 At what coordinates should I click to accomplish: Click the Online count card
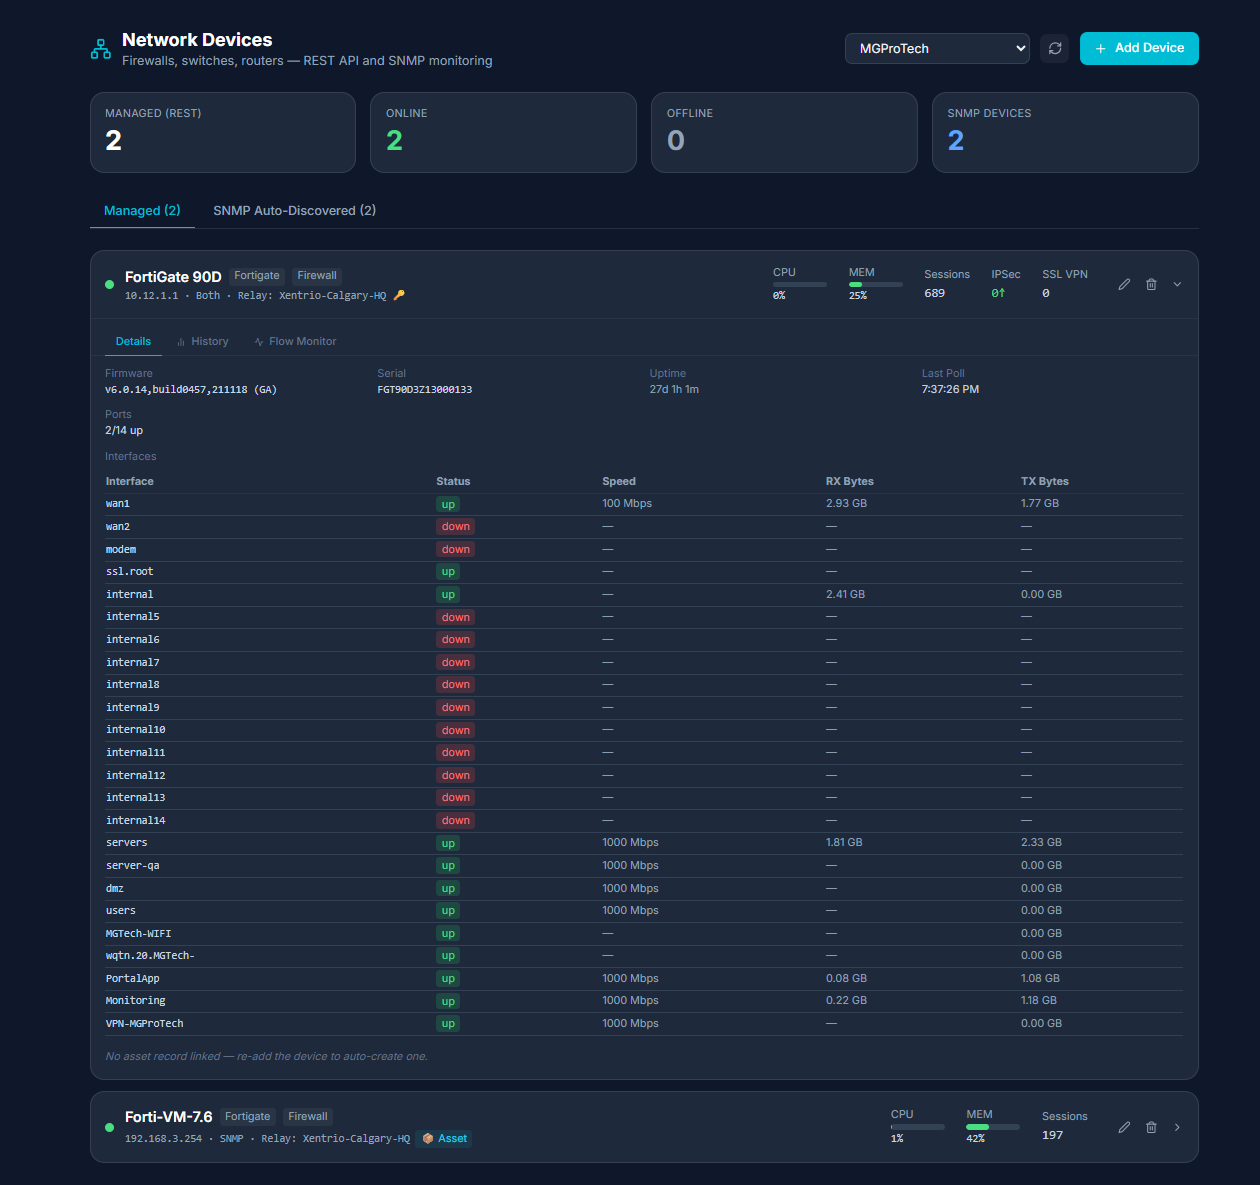click(503, 132)
